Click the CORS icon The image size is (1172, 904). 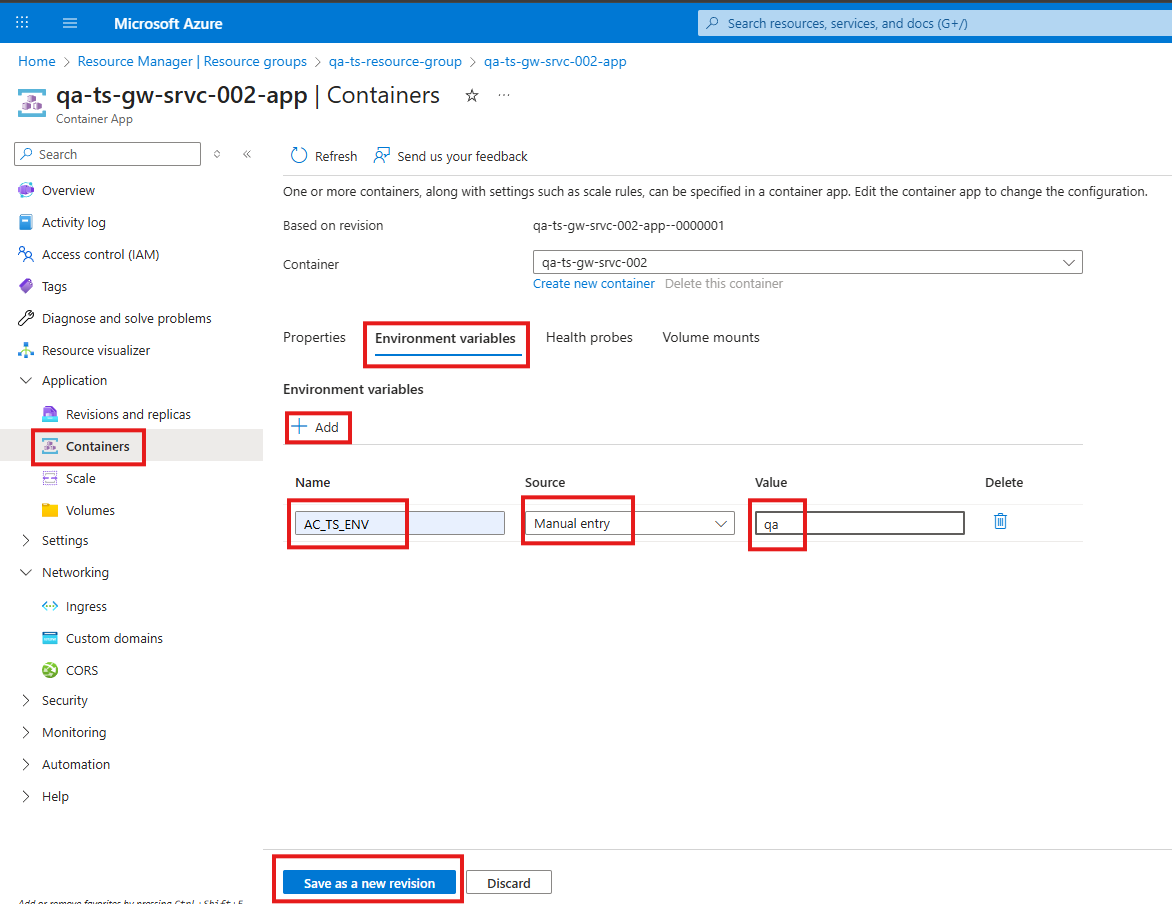point(50,670)
